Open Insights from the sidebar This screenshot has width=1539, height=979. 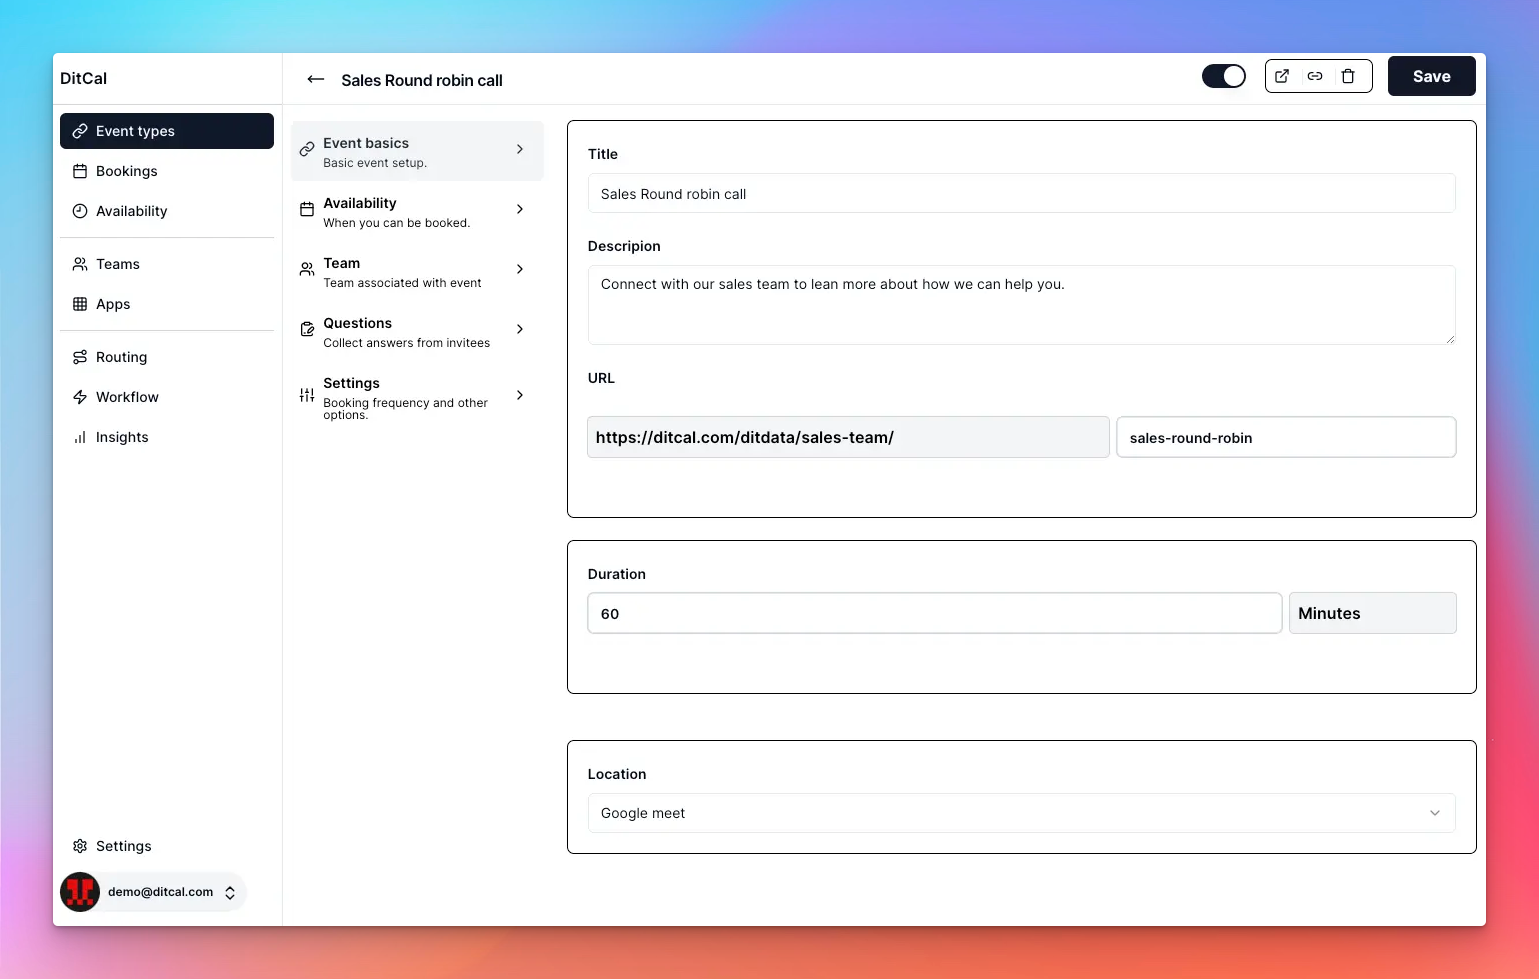tap(121, 437)
